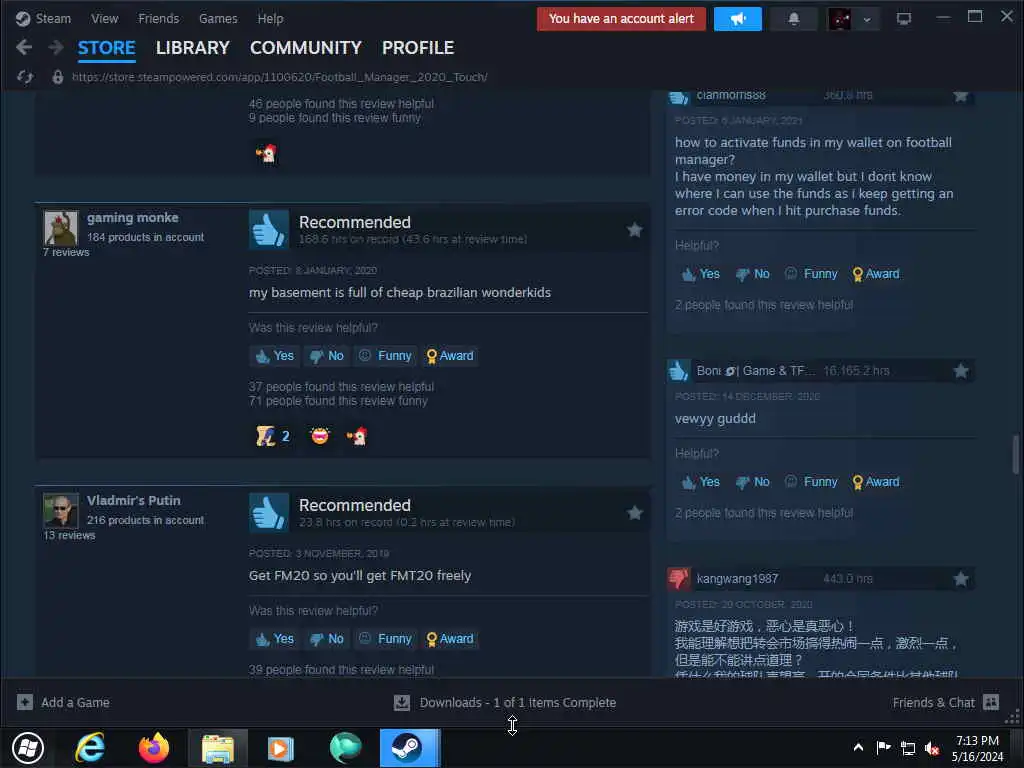Mark Vladmir's Putin review as Funny
Viewport: 1024px width, 768px height.
(x=385, y=639)
